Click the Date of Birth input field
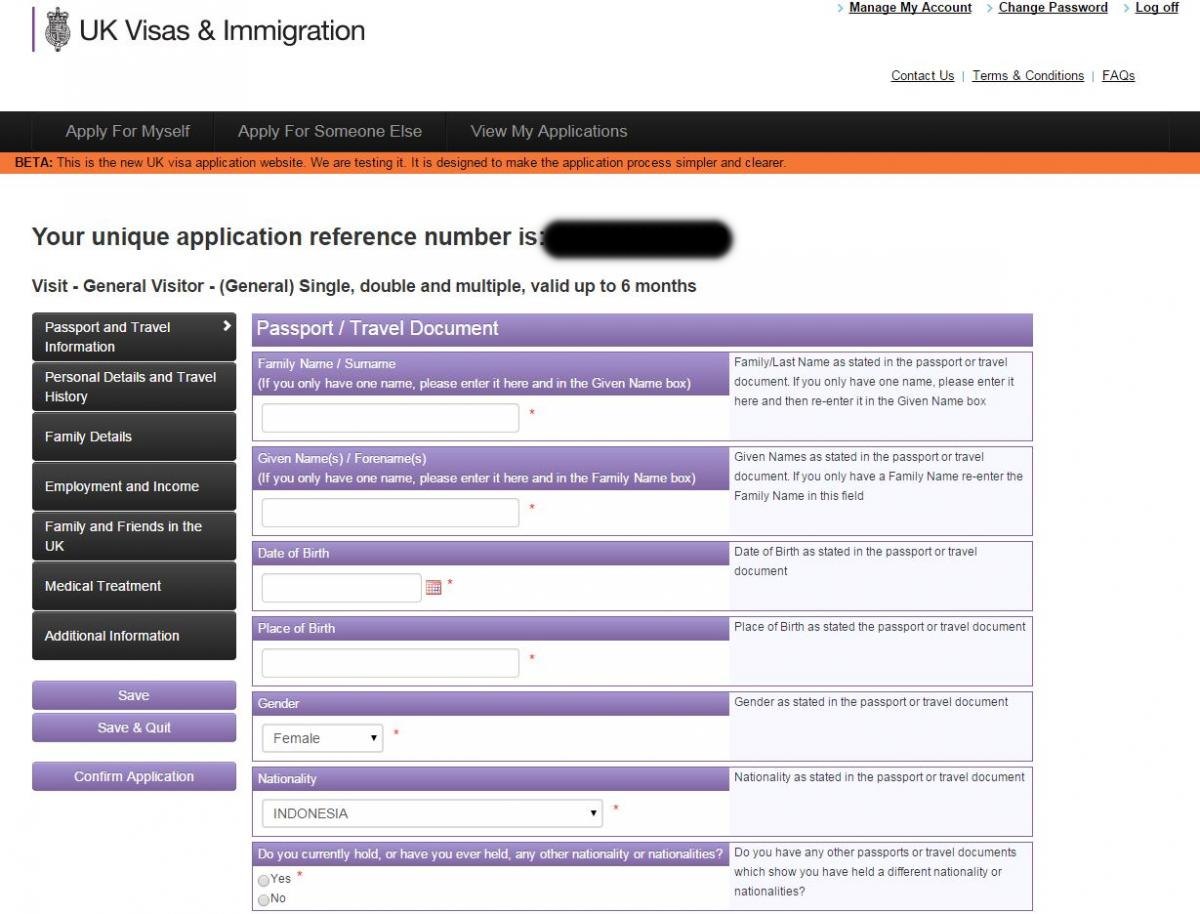 342,588
